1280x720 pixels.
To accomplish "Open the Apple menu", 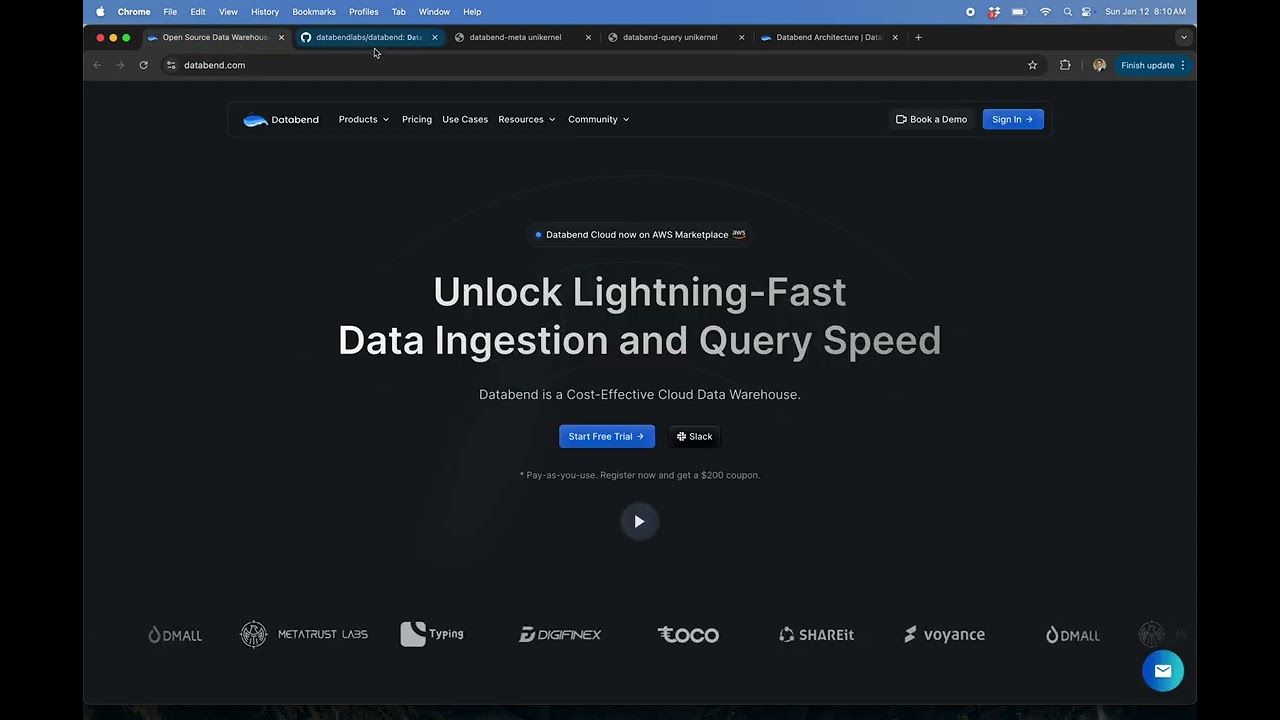I will (x=100, y=12).
